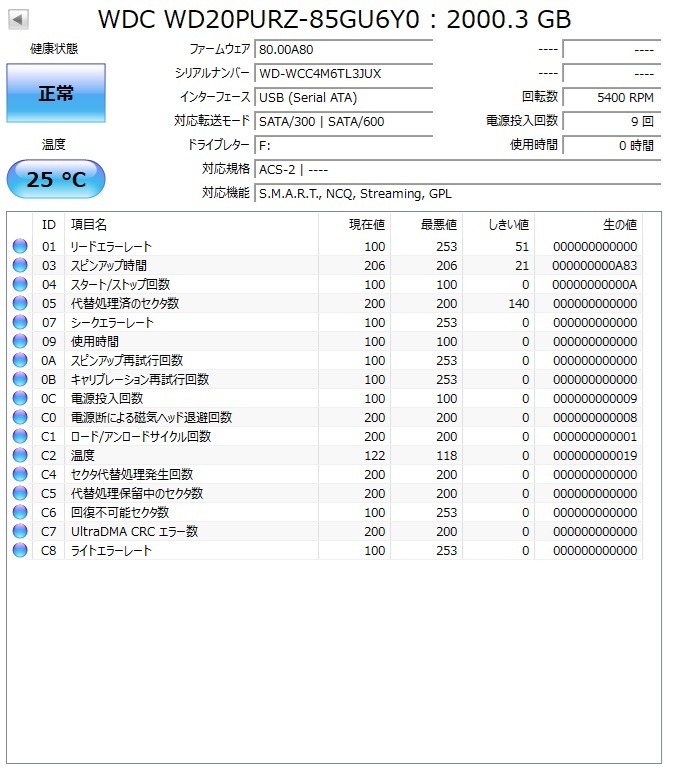Click the rotation speed field 5400 RPM

click(x=612, y=97)
